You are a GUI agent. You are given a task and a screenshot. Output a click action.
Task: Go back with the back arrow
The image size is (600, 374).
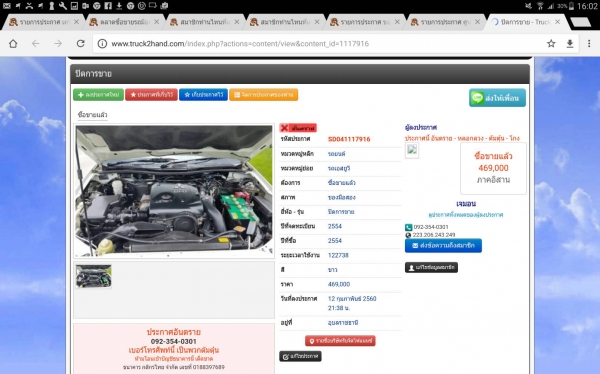pos(36,44)
